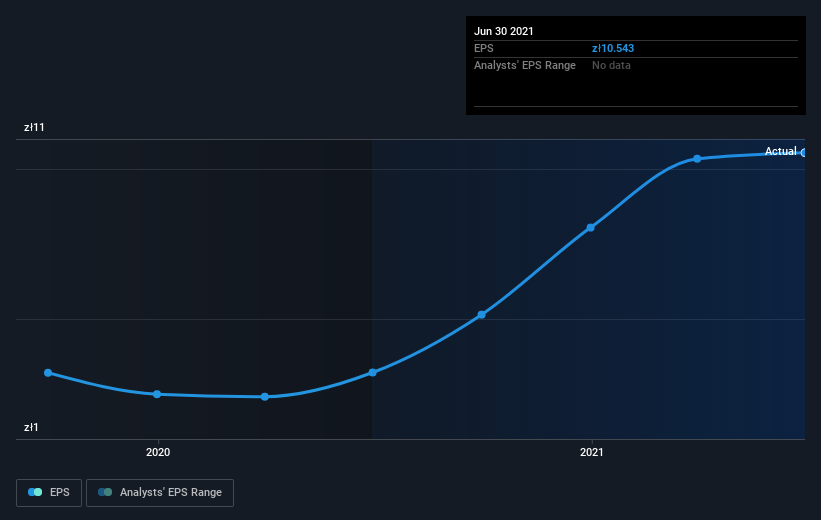This screenshot has height=520, width=821.
Task: Toggle the EPS legend button
Action: [x=49, y=493]
